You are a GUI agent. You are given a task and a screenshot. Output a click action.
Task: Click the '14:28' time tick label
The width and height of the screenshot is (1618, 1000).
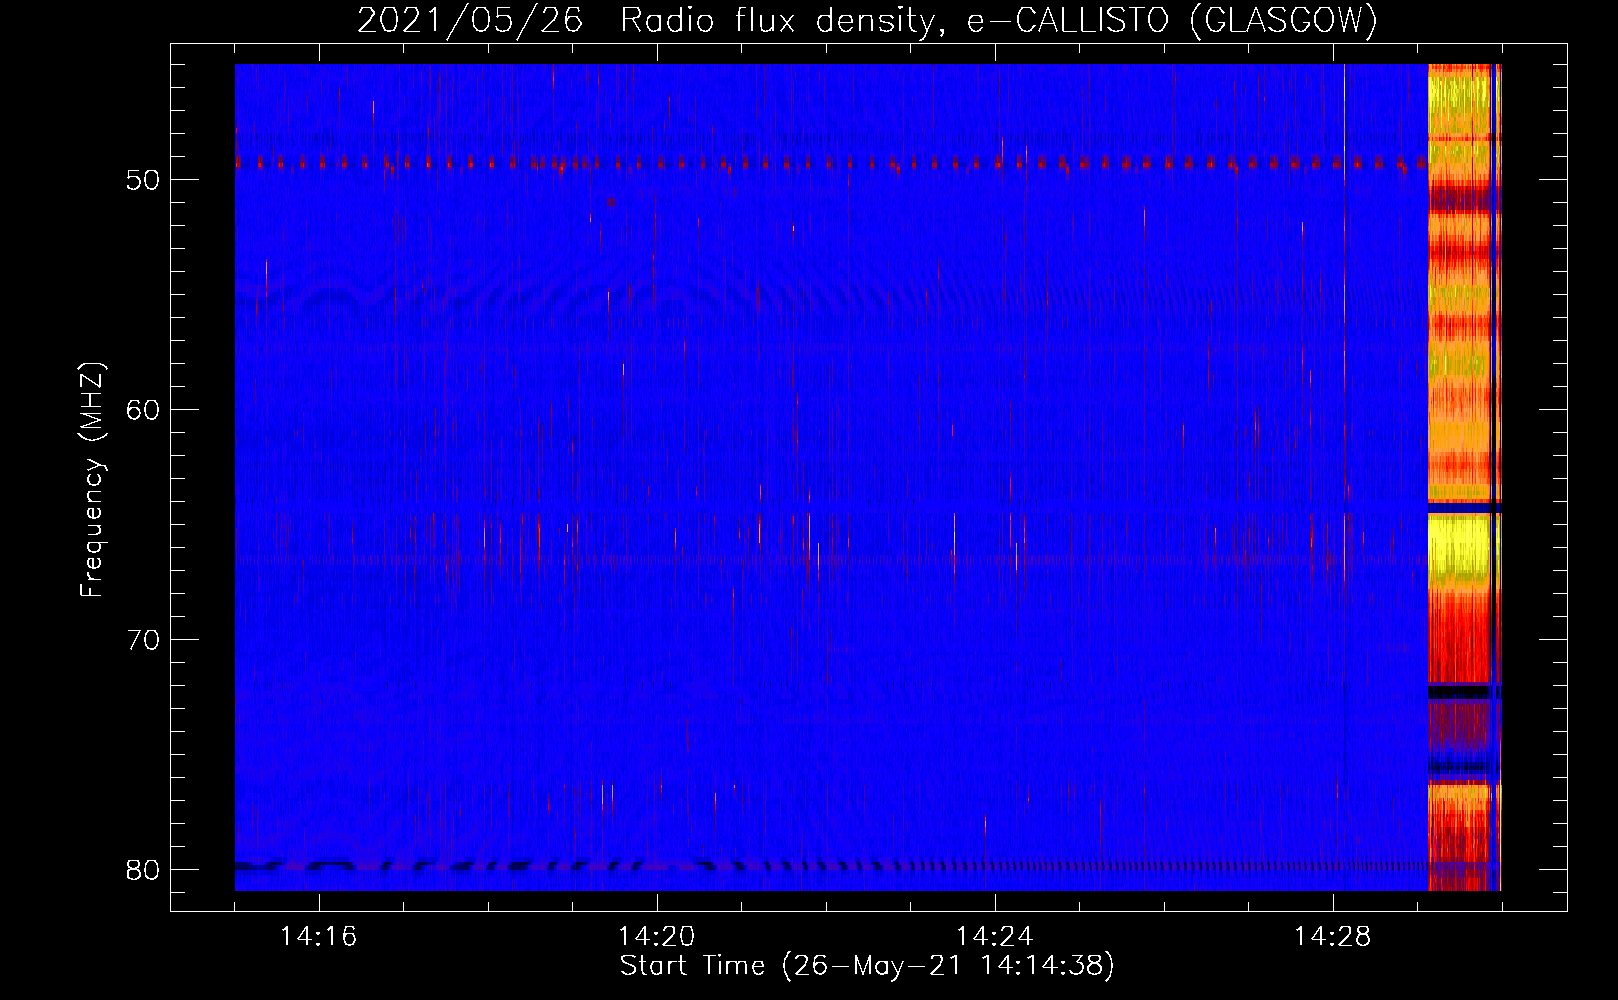click(x=1332, y=937)
